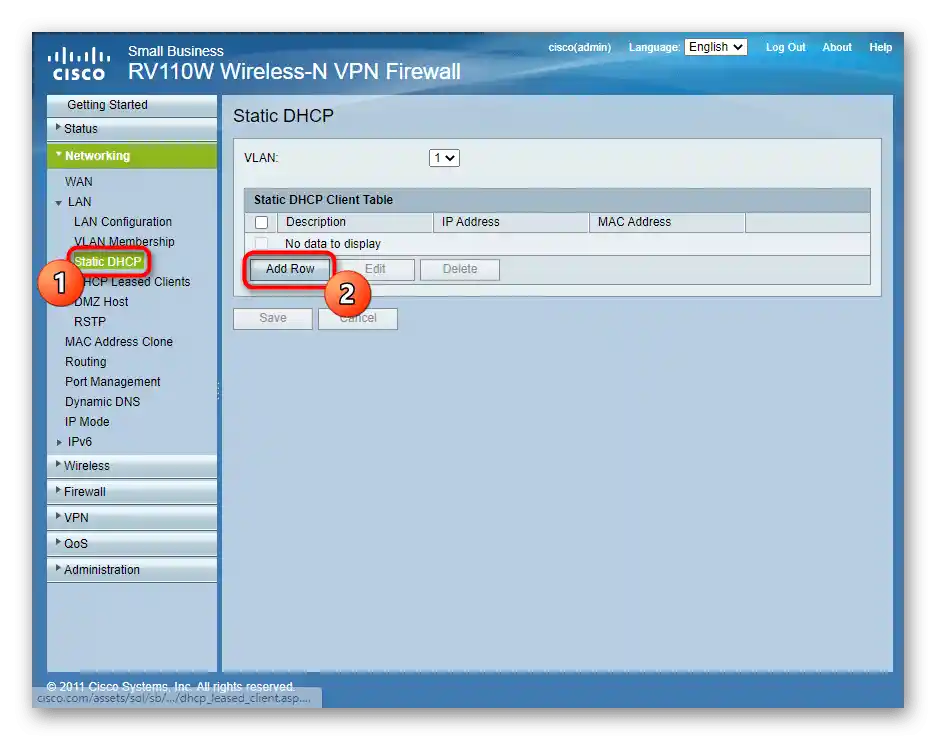This screenshot has width=936, height=740.
Task: Click the Add Row button
Action: tap(290, 269)
